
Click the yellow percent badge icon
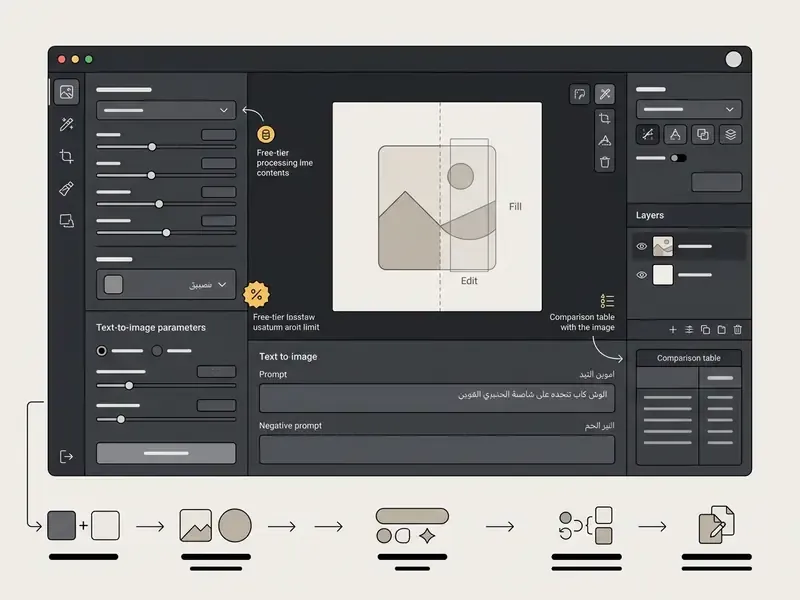click(256, 294)
